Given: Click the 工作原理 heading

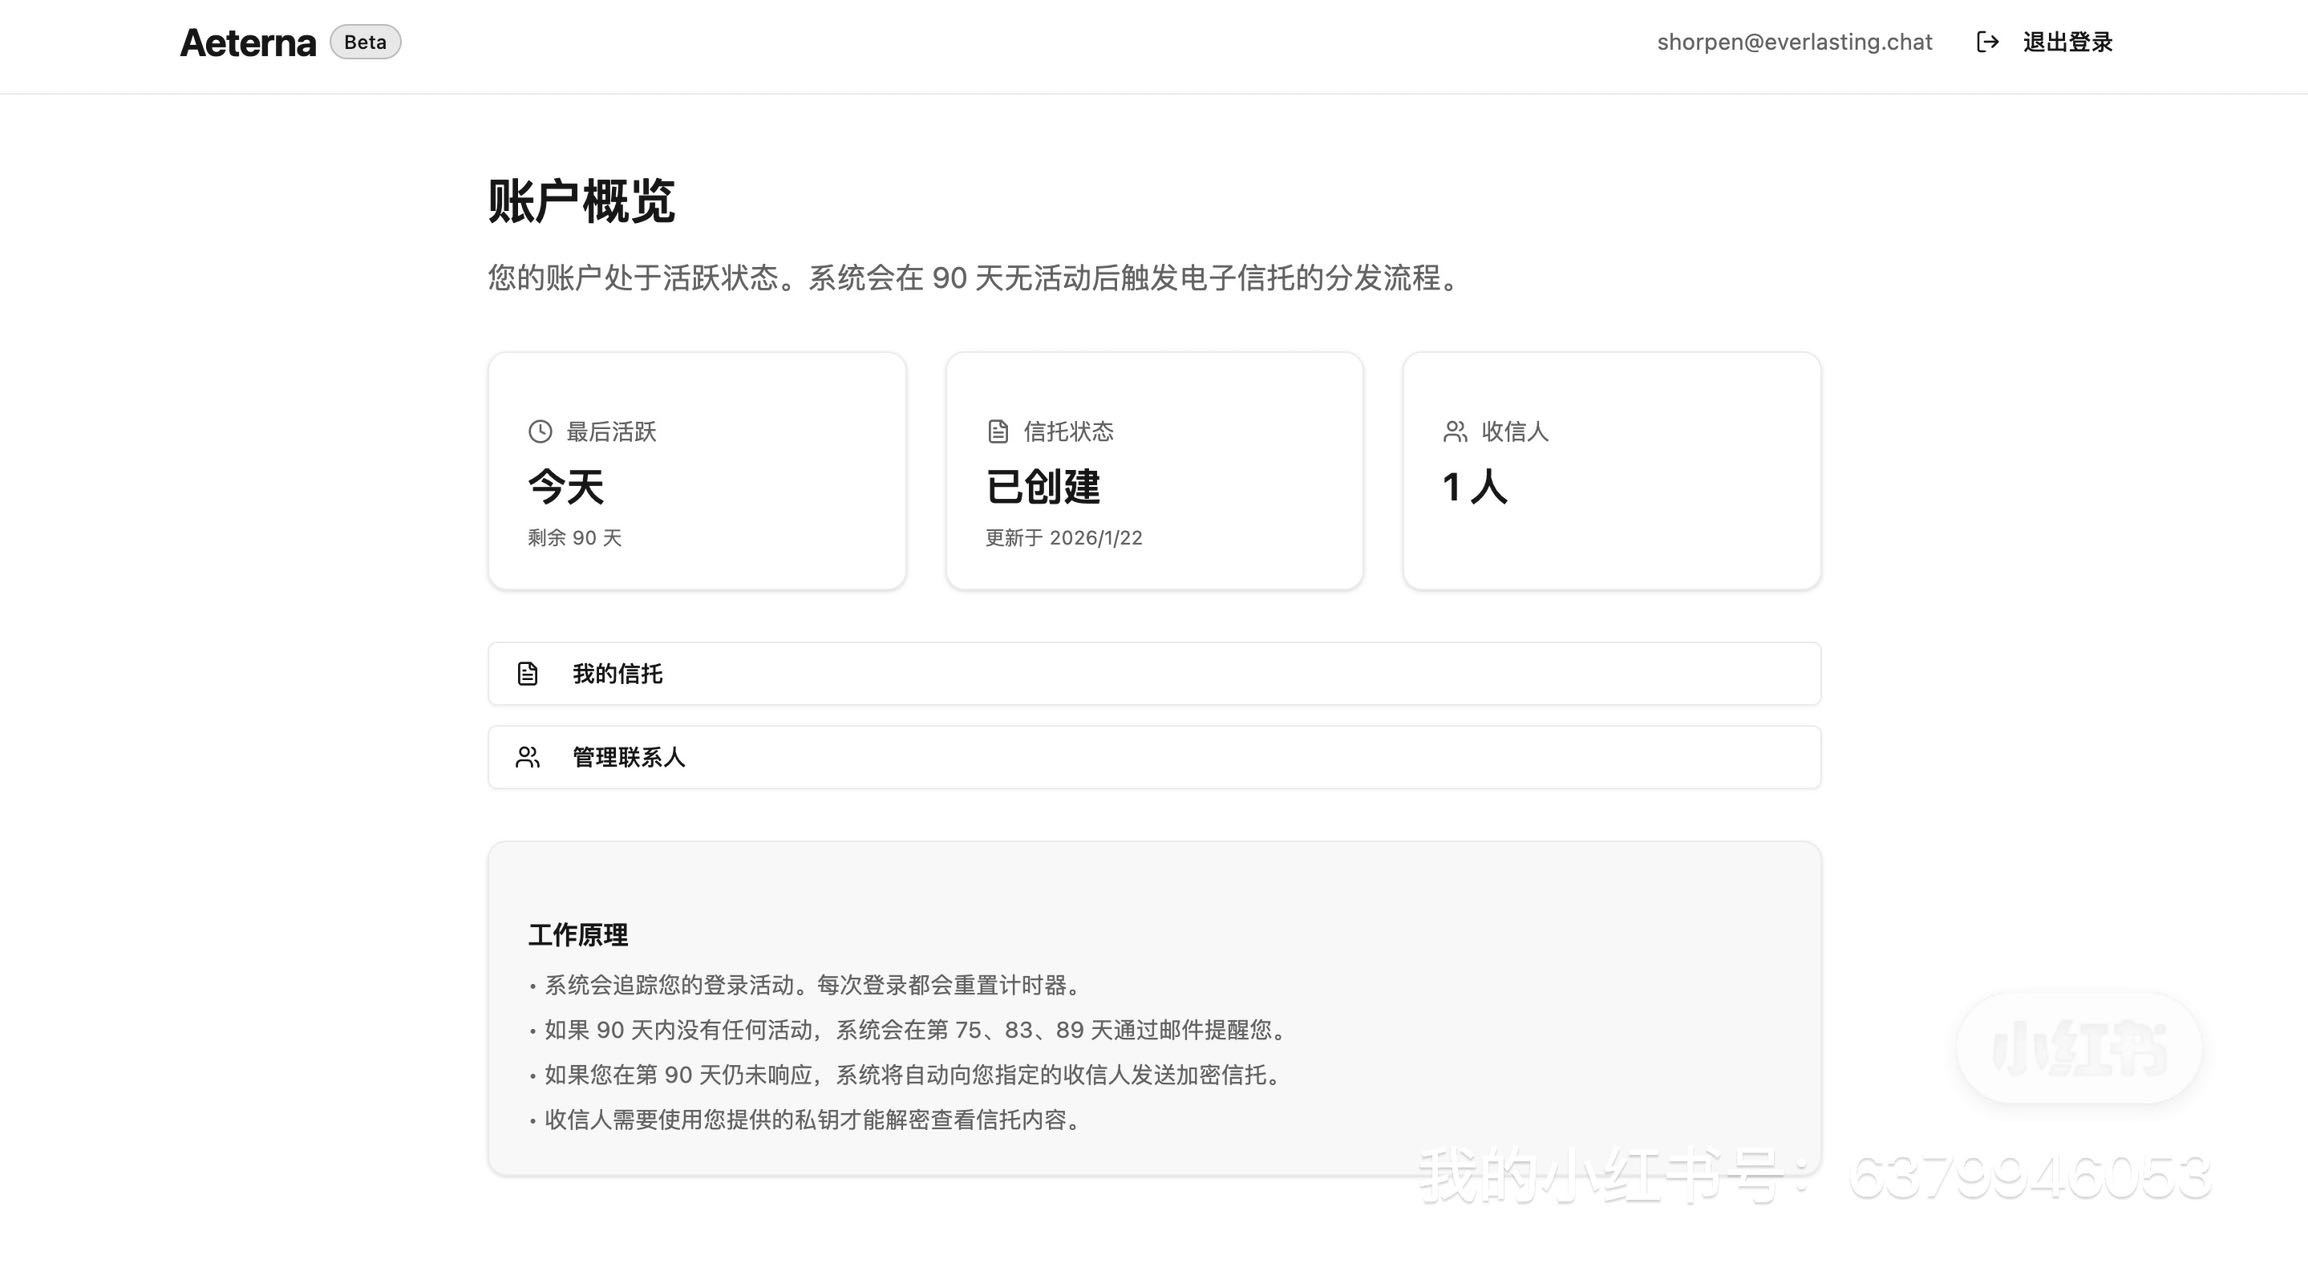Looking at the screenshot, I should [x=578, y=935].
